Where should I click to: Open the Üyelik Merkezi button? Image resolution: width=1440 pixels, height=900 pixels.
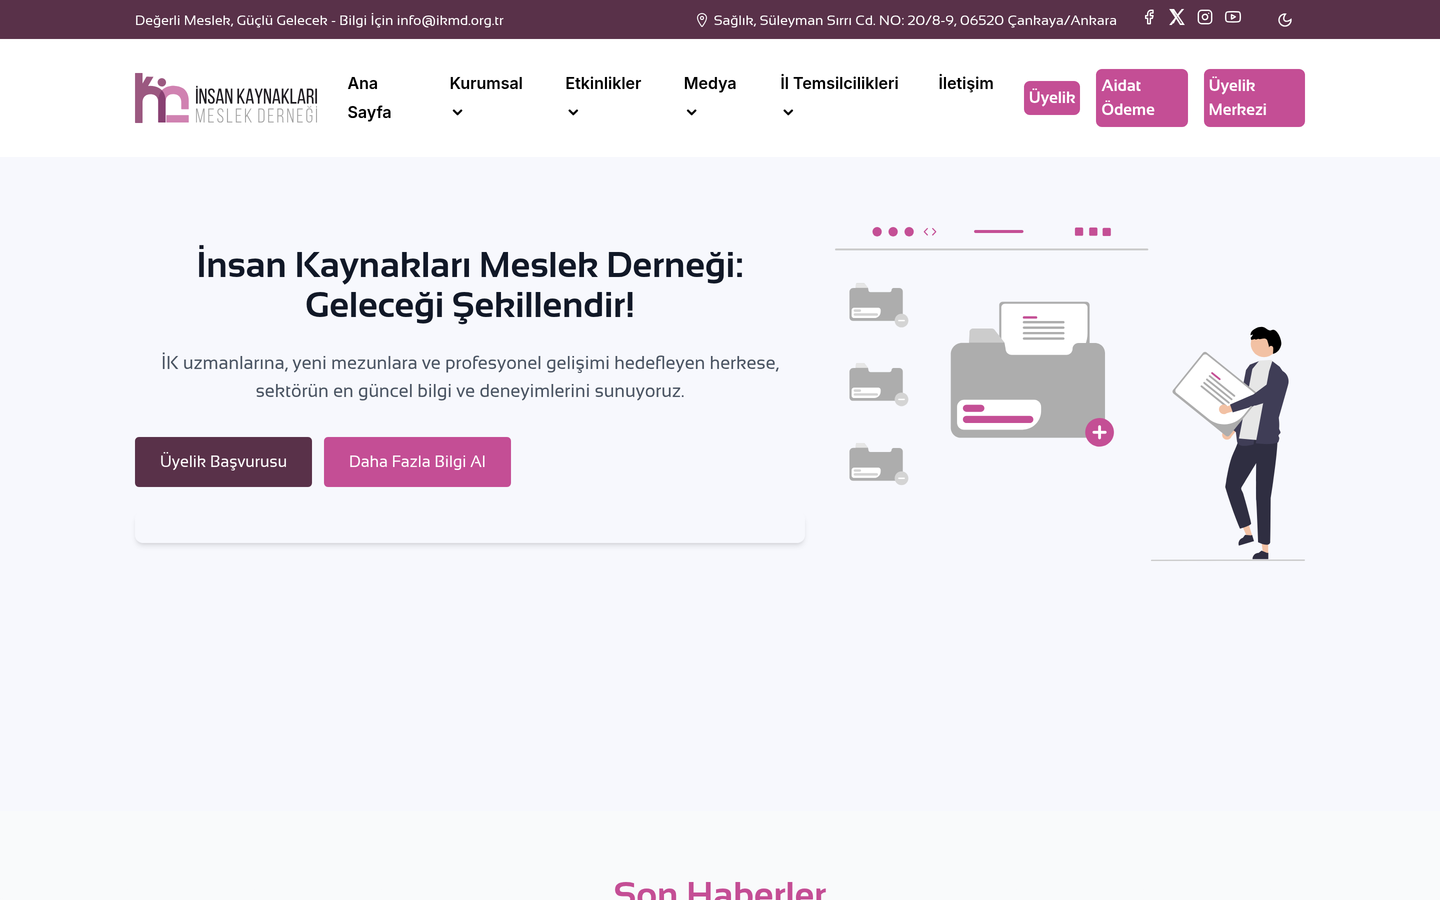pyautogui.click(x=1254, y=98)
